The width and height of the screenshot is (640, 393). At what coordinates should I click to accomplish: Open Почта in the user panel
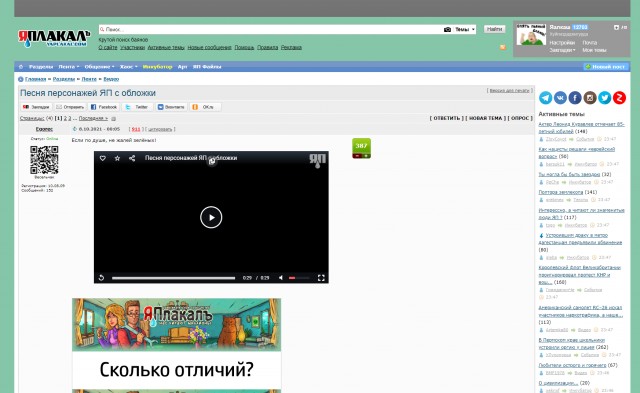(x=589, y=42)
